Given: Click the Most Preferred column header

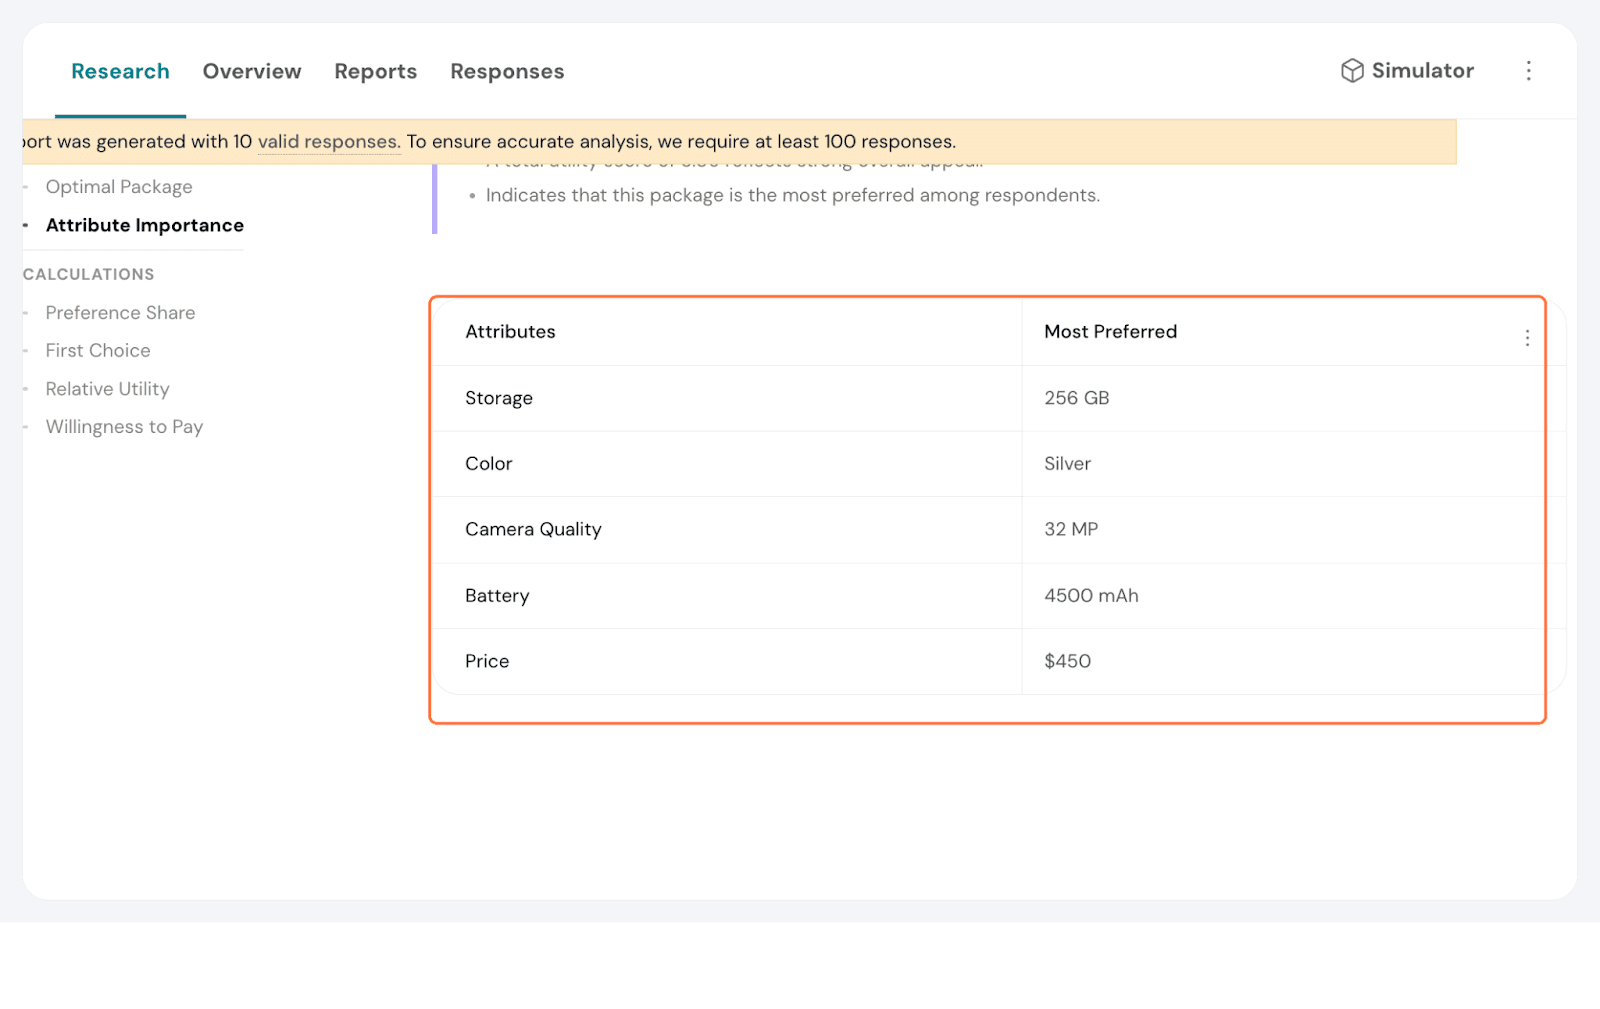Looking at the screenshot, I should tap(1110, 332).
